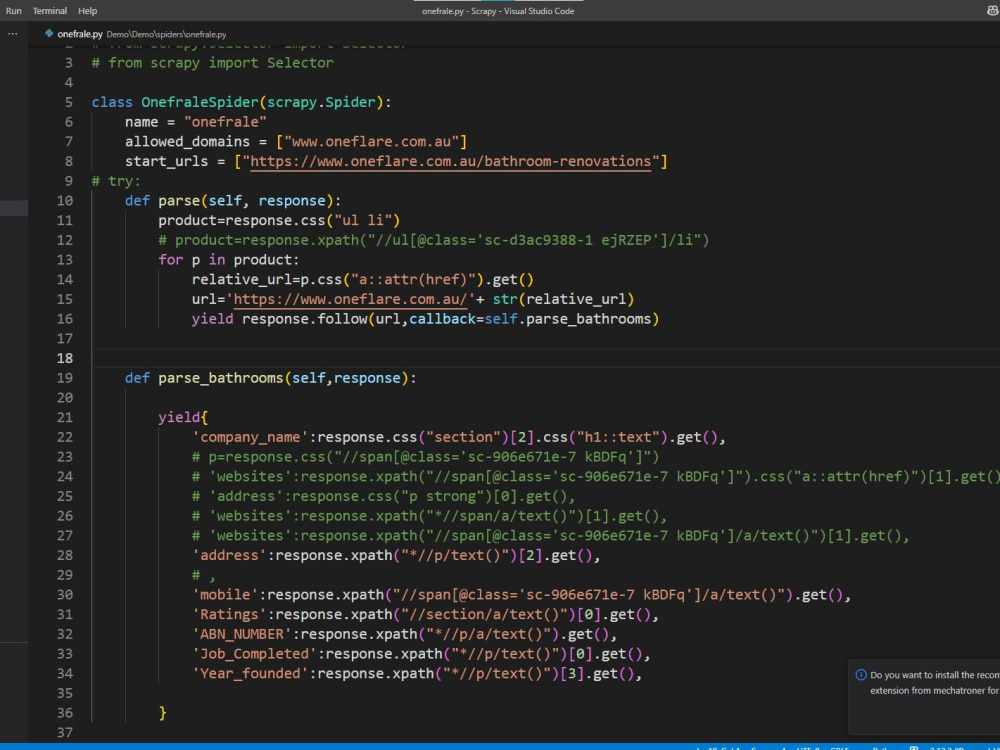Follow the oneflare.com.au URL on line 15
This screenshot has height=750, width=1000.
pos(350,299)
